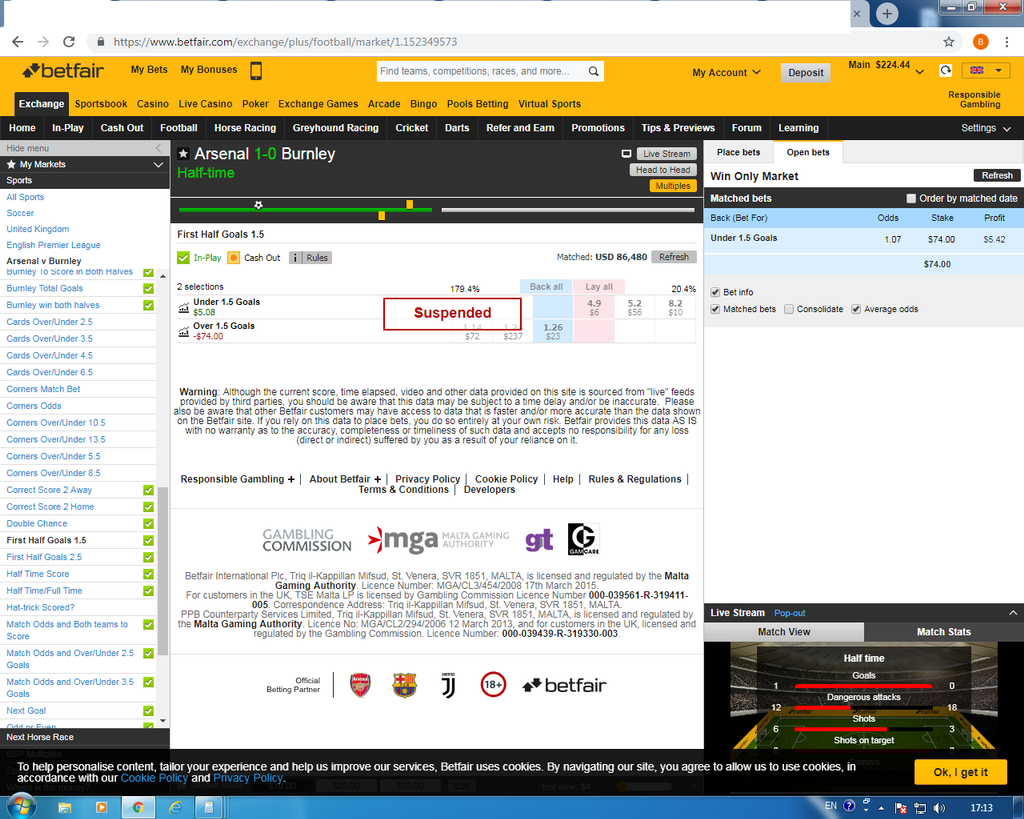Screen dimensions: 1024x819
Task: Toggle the In-Play green checkbox
Action: 184,258
